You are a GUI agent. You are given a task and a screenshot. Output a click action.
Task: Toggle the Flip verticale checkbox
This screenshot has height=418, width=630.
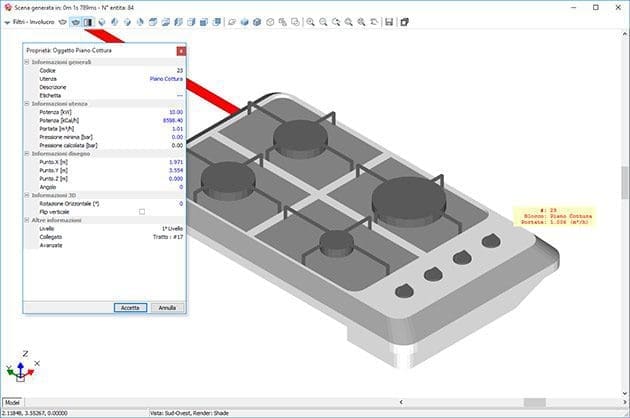(142, 211)
